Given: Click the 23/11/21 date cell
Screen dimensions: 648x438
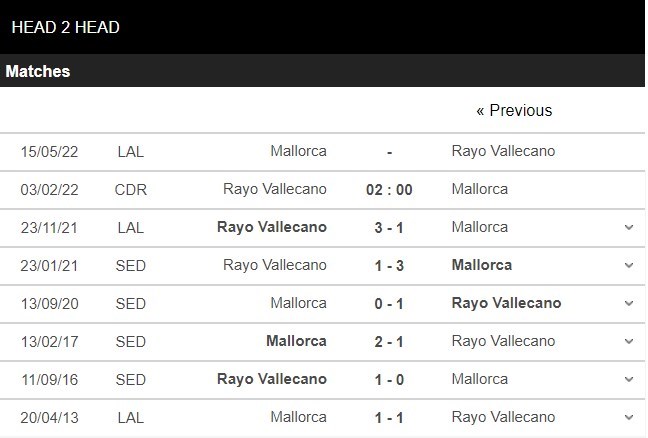Looking at the screenshot, I should (49, 228).
